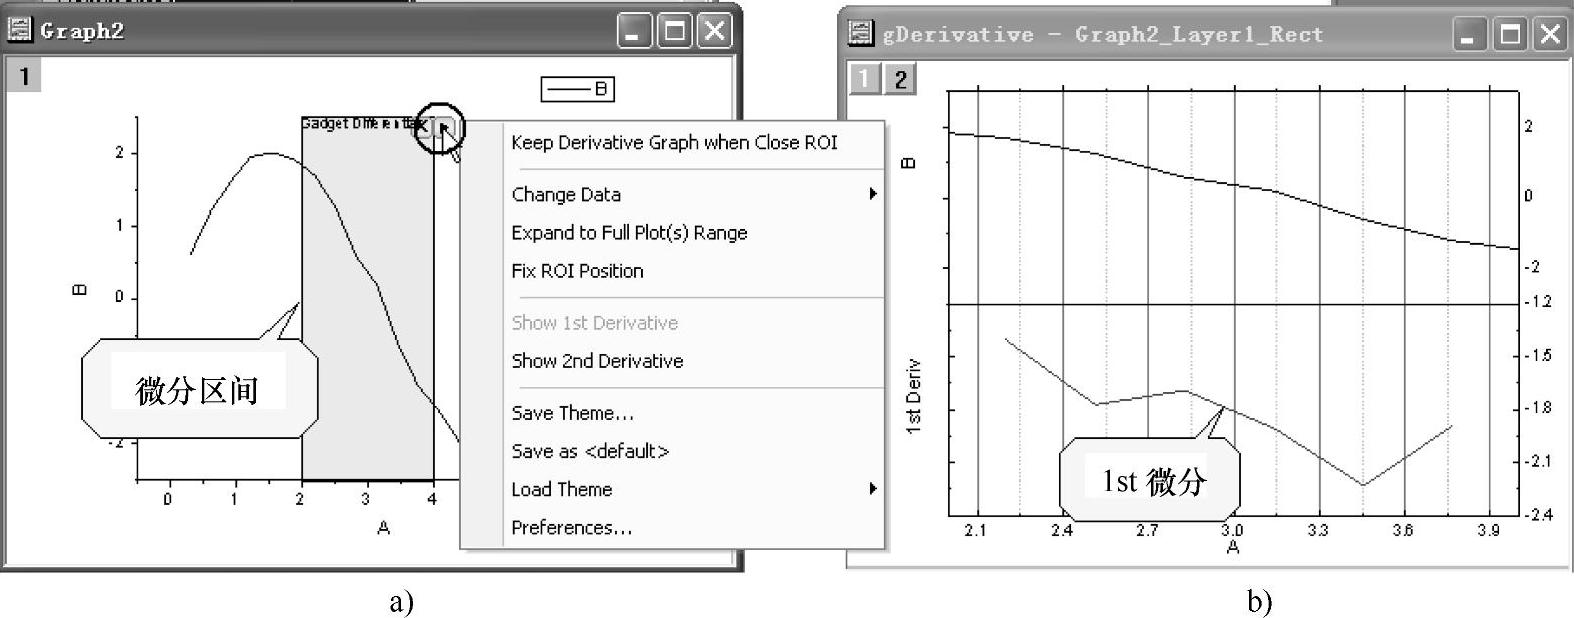1574x618 pixels.
Task: Expand the Load Theme submenu
Action: 694,488
